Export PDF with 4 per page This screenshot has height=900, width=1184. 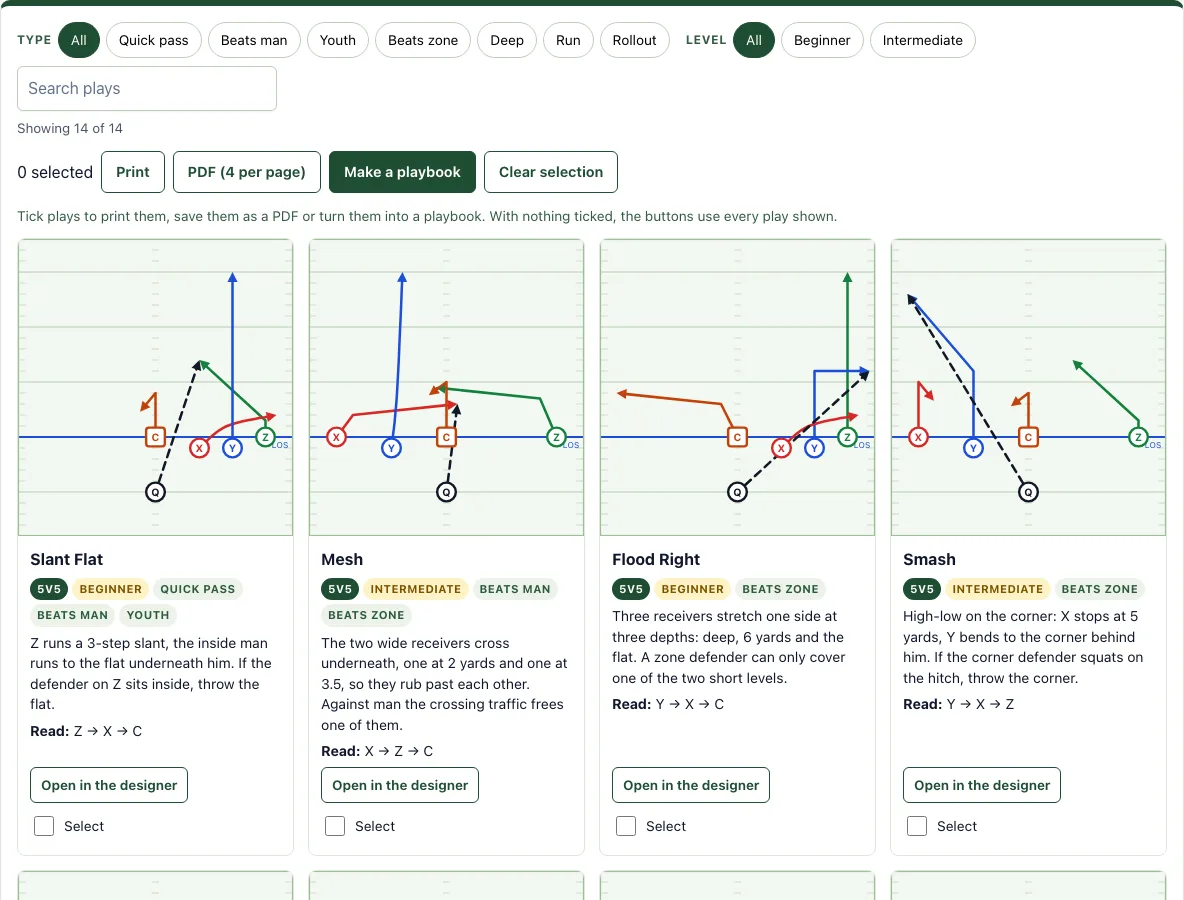pyautogui.click(x=246, y=172)
